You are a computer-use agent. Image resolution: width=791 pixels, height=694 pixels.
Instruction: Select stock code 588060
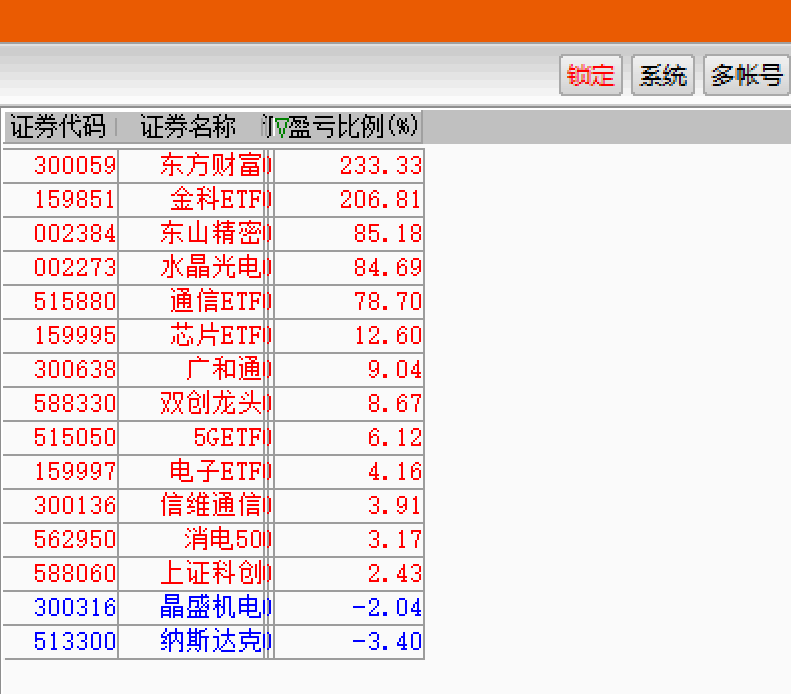click(75, 573)
